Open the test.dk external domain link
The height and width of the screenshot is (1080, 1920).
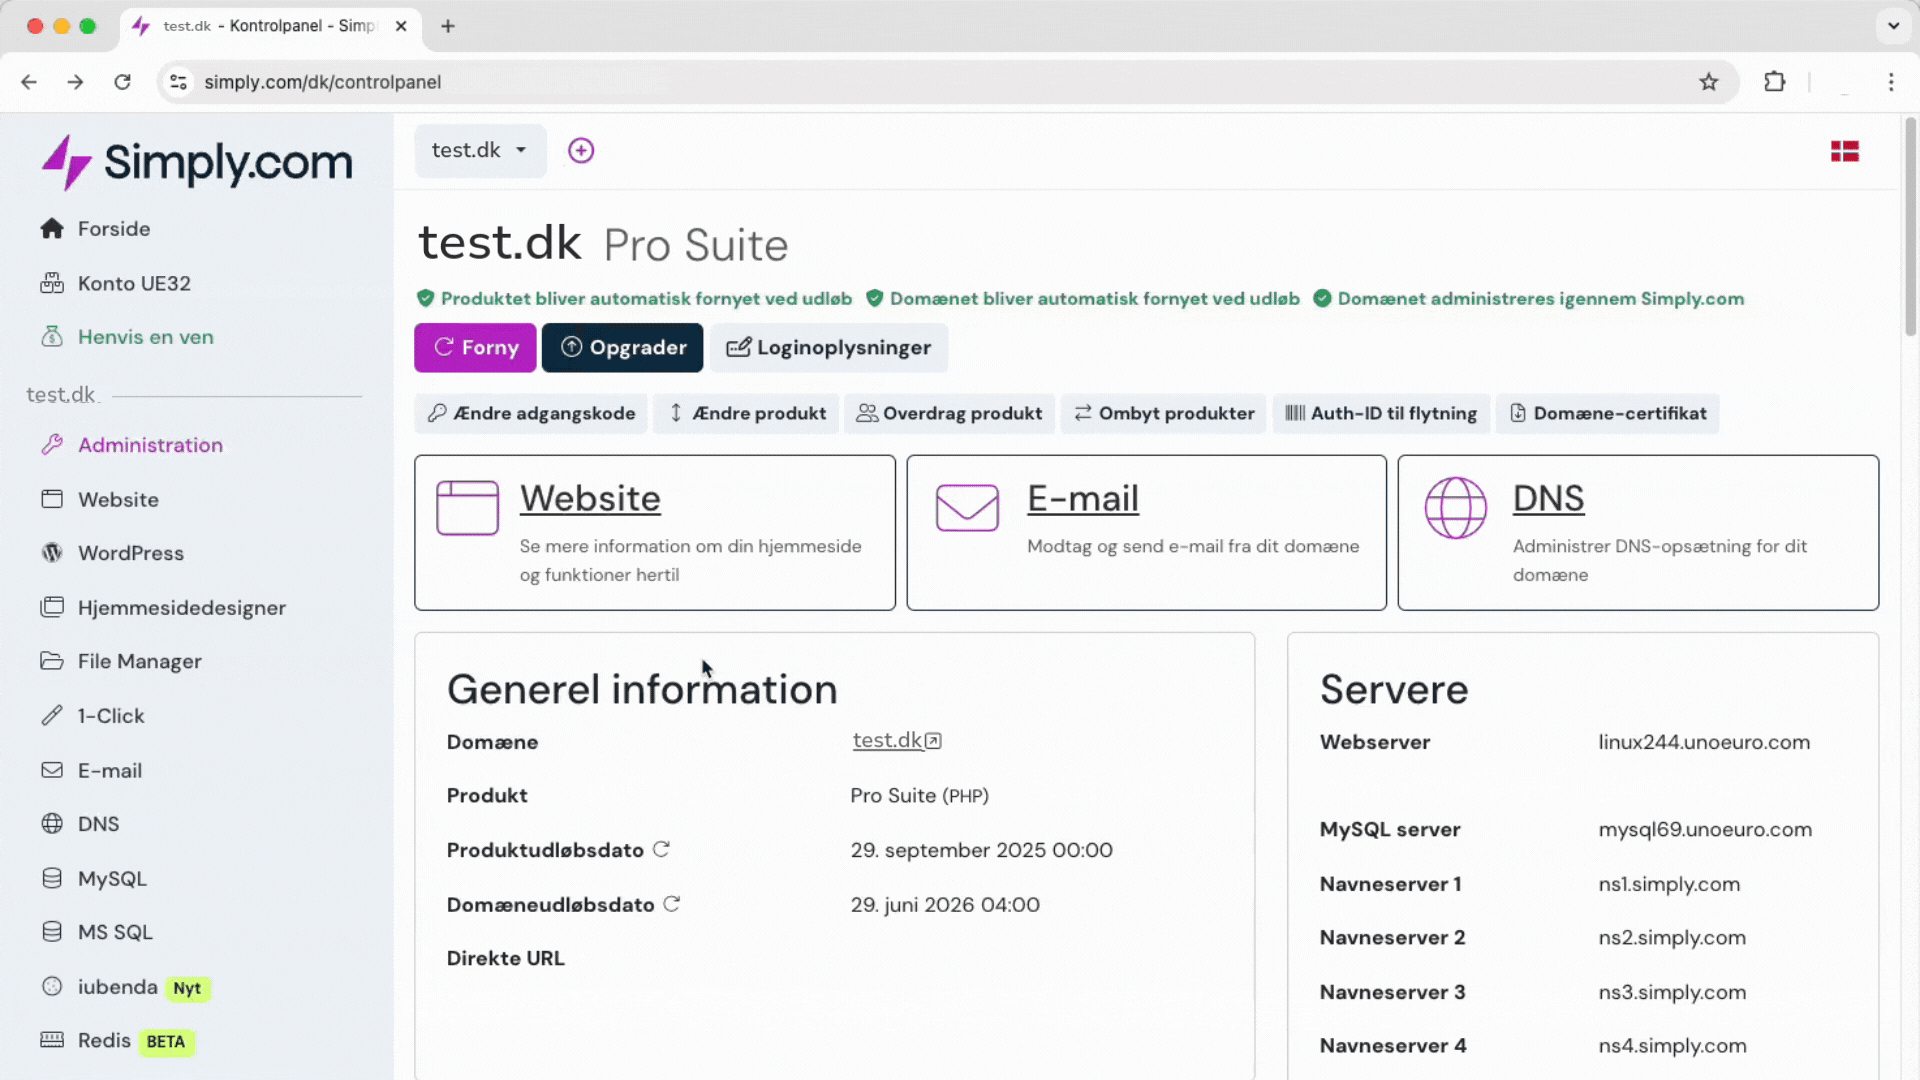click(896, 740)
